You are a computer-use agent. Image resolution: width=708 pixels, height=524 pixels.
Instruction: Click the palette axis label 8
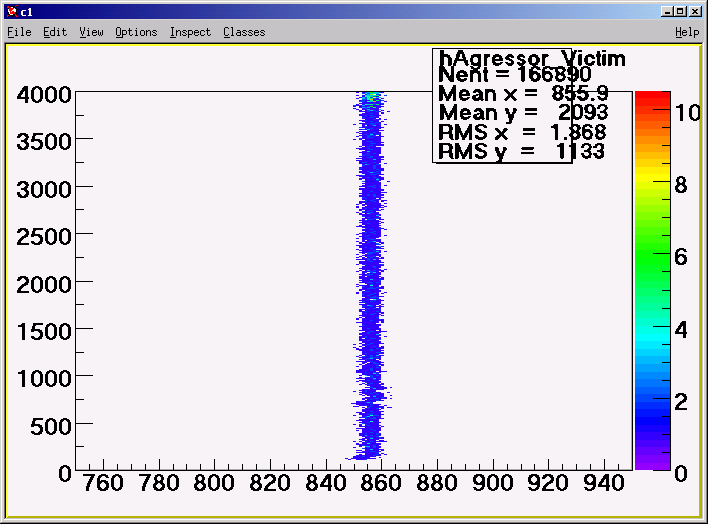pyautogui.click(x=681, y=185)
